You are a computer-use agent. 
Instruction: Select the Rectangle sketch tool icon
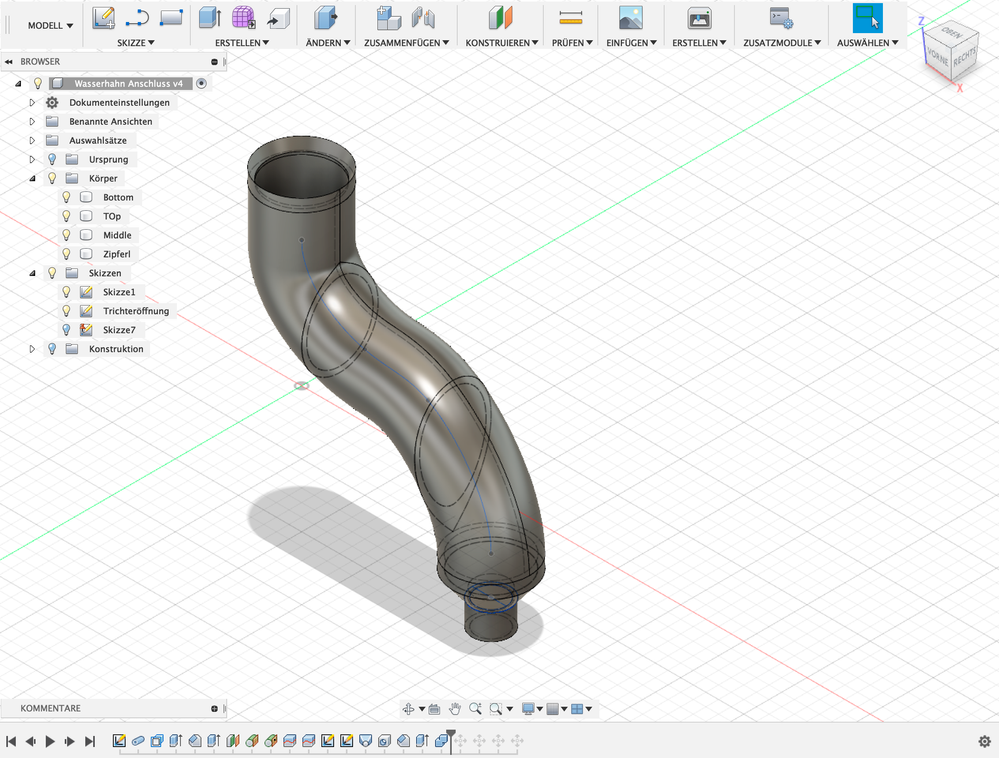tap(171, 18)
